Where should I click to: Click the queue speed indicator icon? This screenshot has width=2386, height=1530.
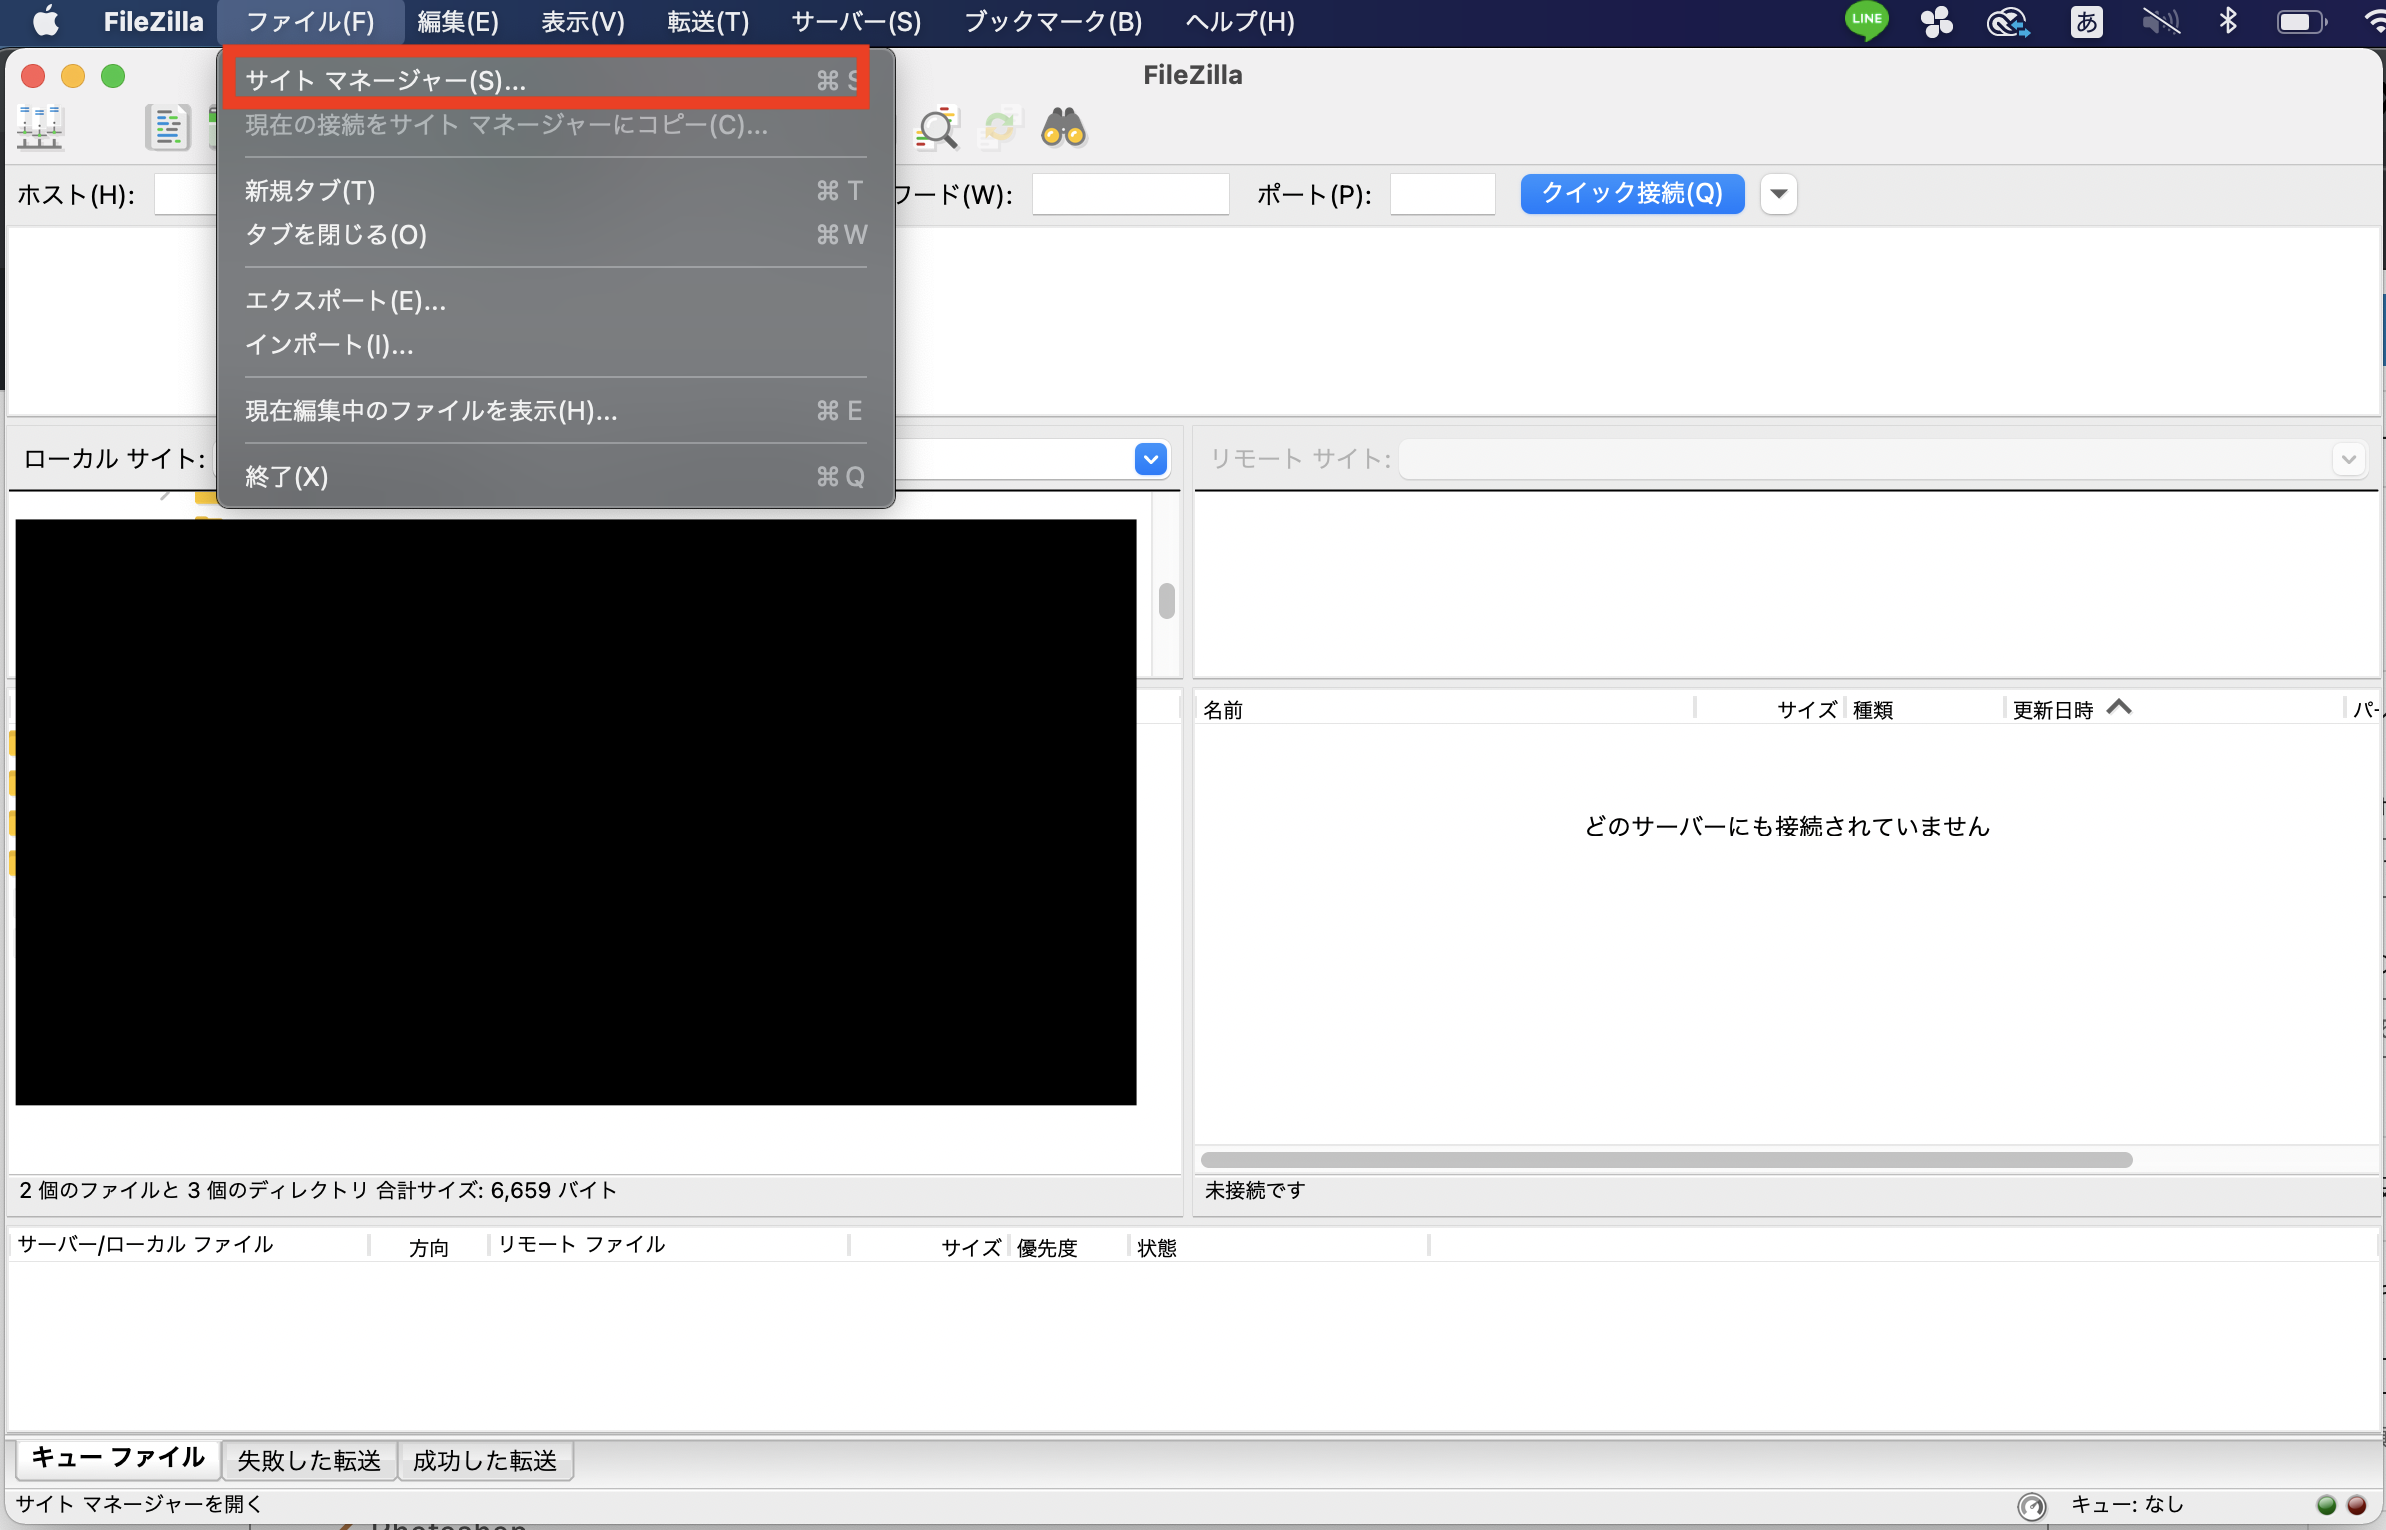pos(2031,1506)
